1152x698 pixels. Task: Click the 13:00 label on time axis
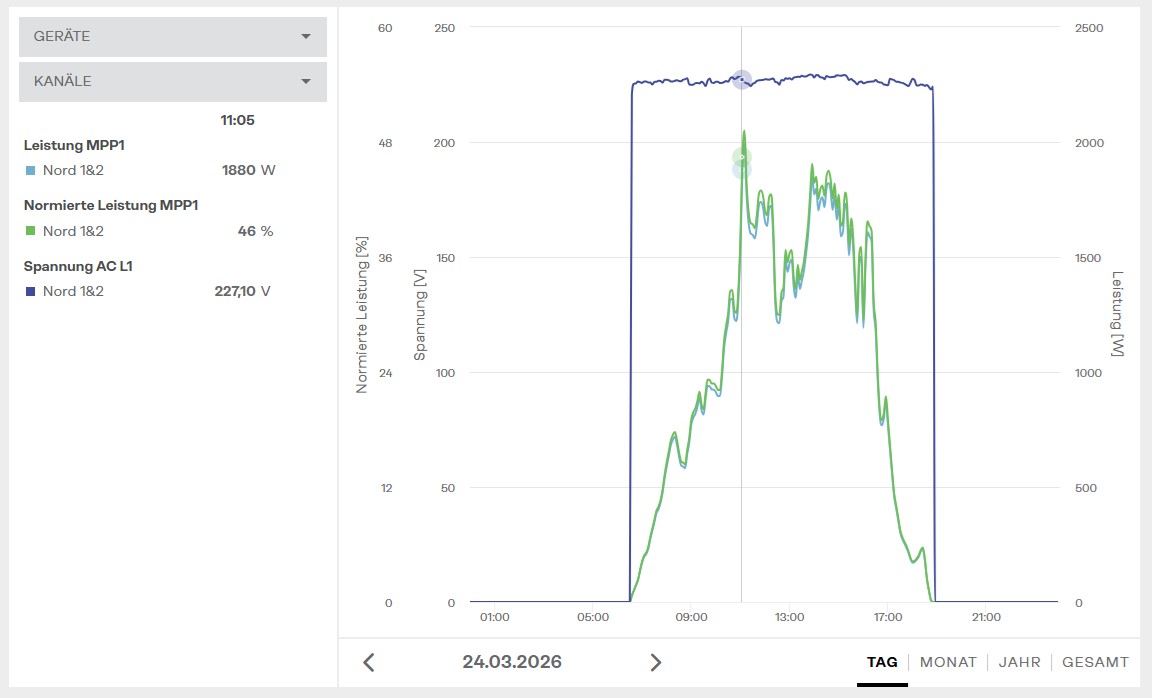pos(789,617)
